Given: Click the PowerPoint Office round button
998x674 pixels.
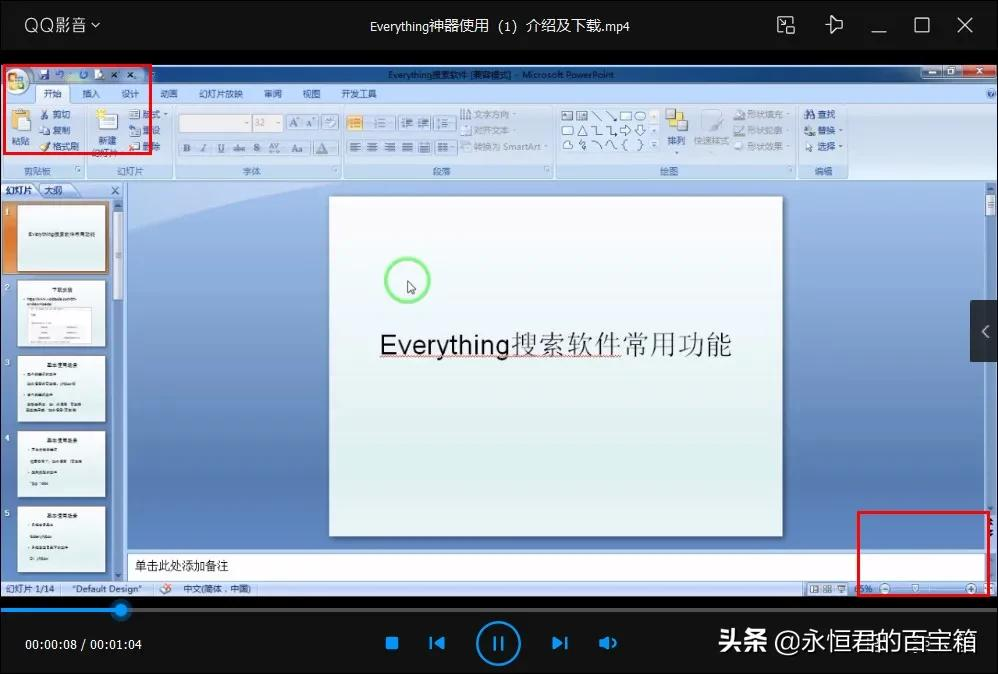Looking at the screenshot, I should tap(17, 81).
